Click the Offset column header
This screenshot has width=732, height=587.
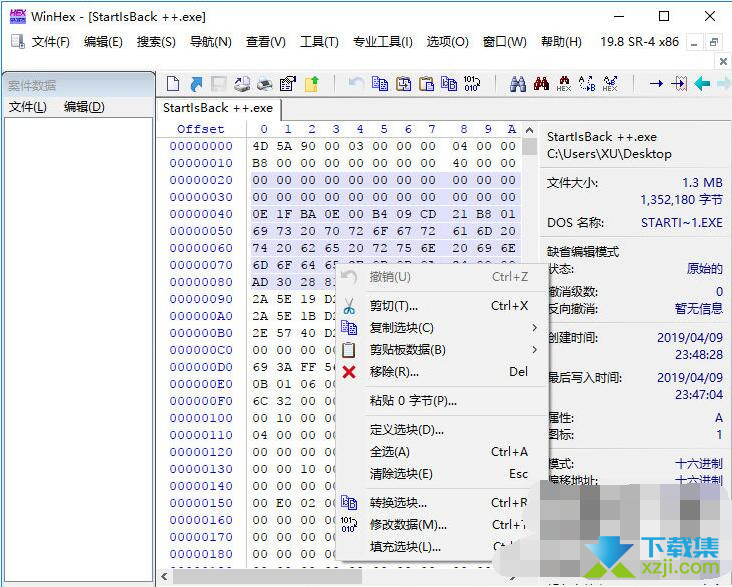tap(201, 129)
